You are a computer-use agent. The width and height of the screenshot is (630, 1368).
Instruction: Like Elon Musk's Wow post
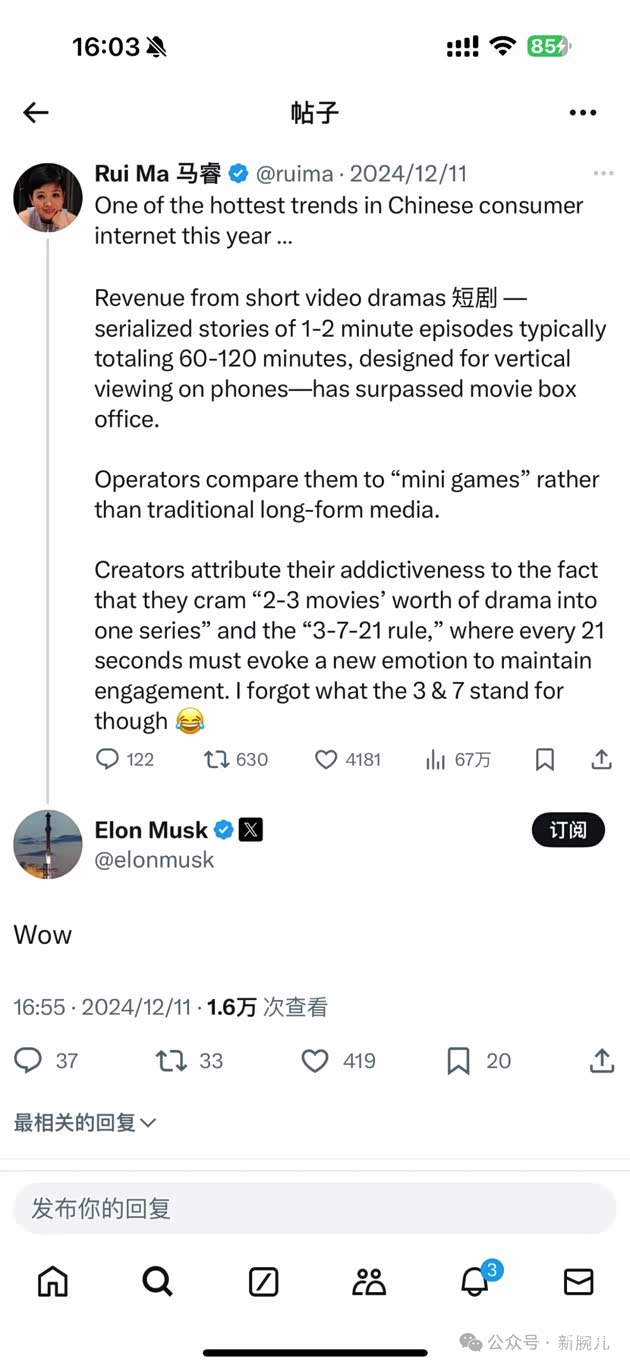pos(315,1061)
